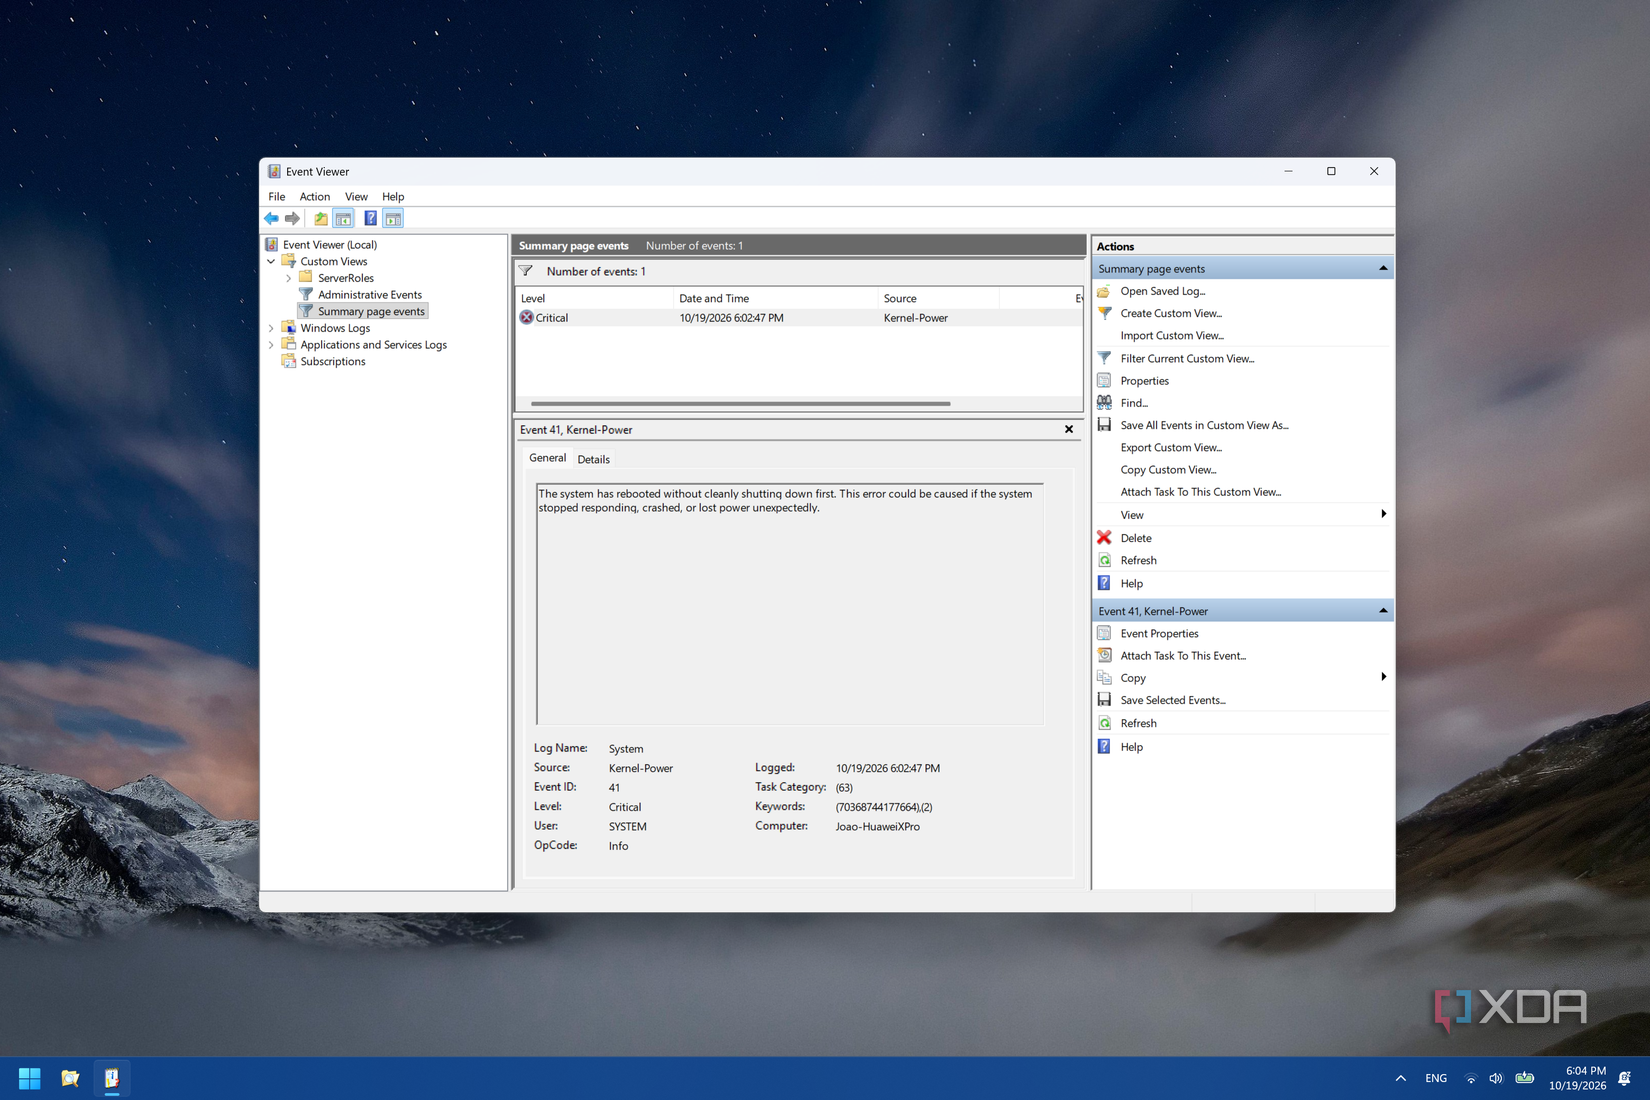This screenshot has width=1650, height=1100.
Task: Open Event Properties action
Action: coord(1159,633)
